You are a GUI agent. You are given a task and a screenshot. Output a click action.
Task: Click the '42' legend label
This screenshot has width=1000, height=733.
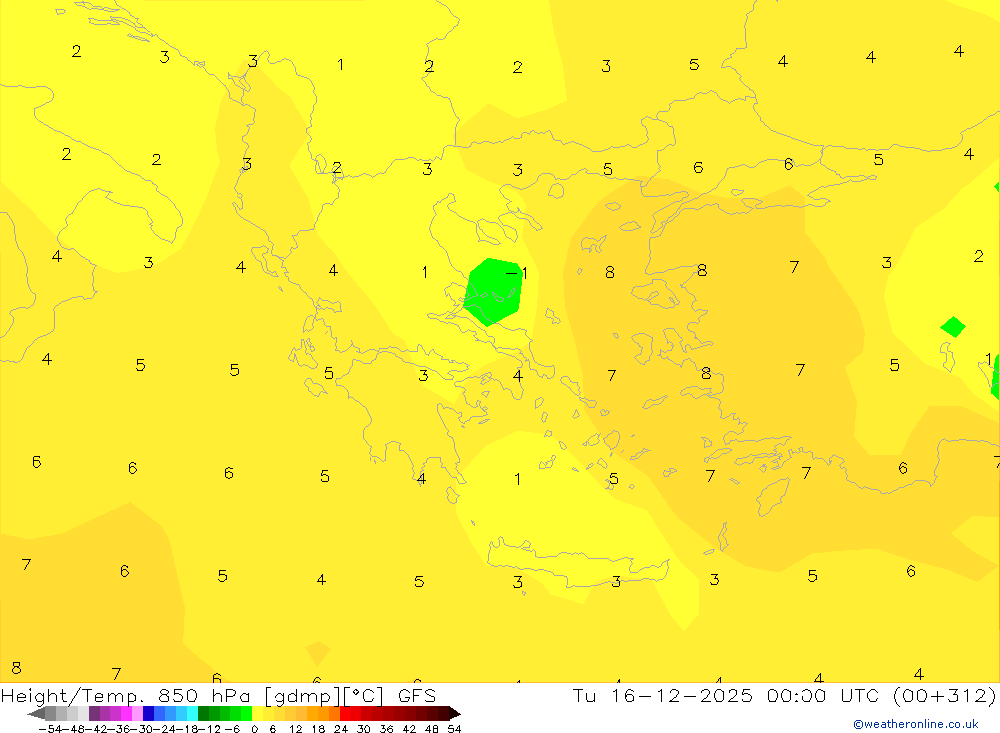pos(409,729)
